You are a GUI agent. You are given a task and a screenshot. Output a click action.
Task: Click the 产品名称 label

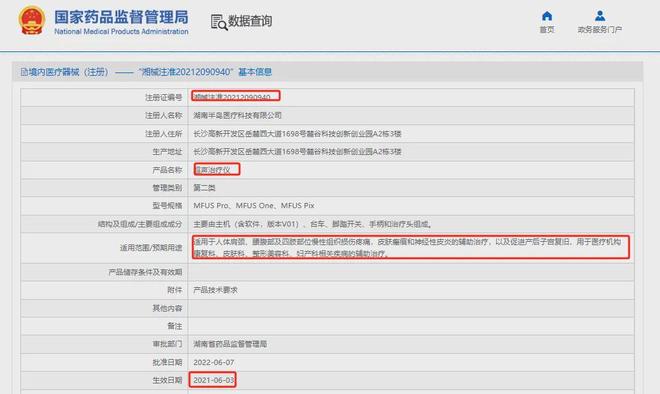168,170
